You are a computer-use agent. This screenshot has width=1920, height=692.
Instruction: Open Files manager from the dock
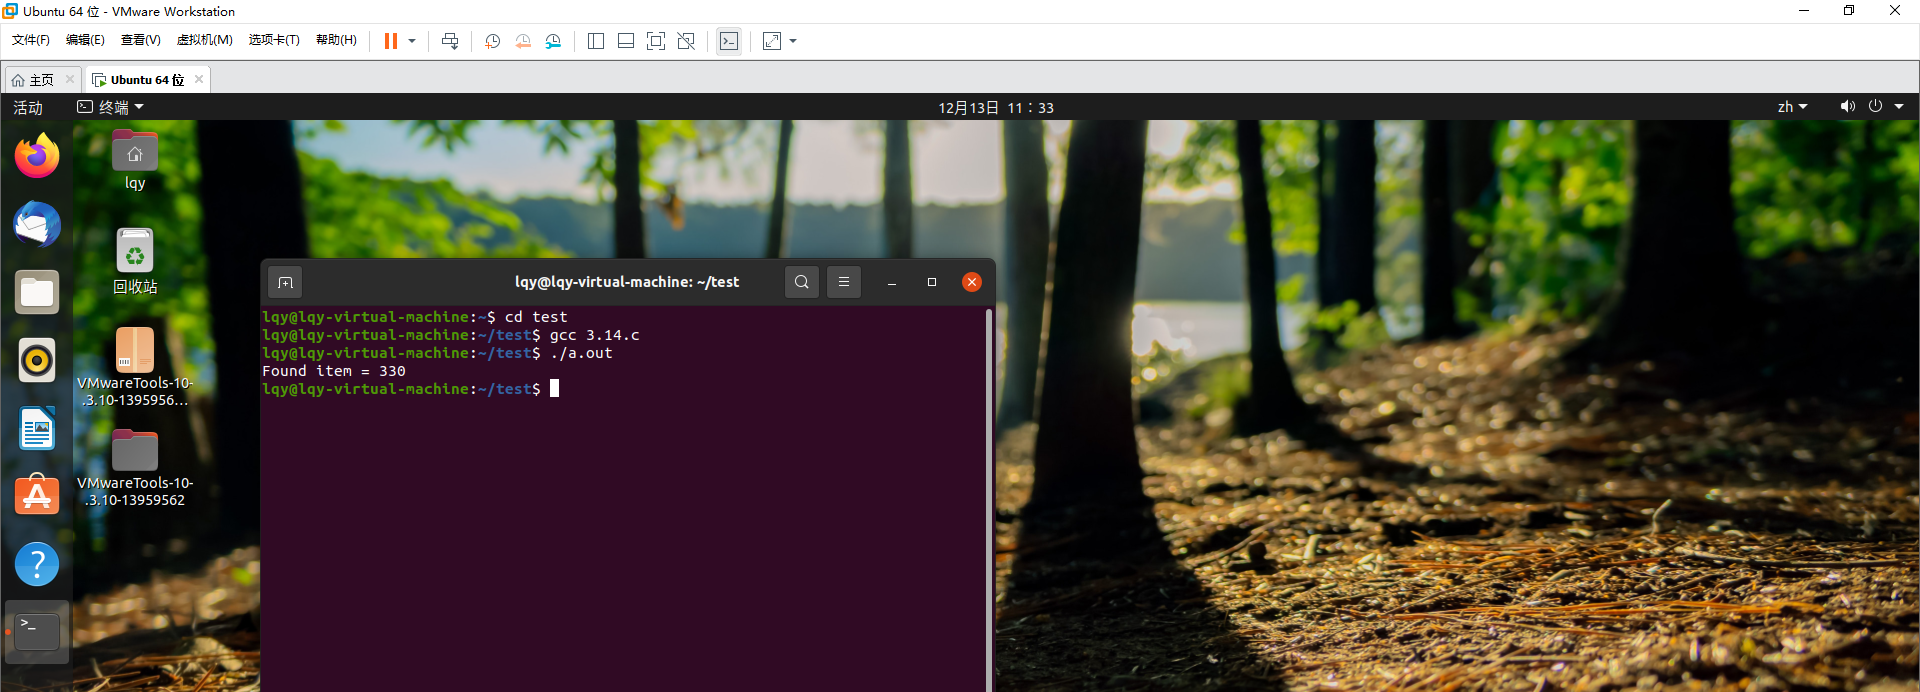pos(37,292)
